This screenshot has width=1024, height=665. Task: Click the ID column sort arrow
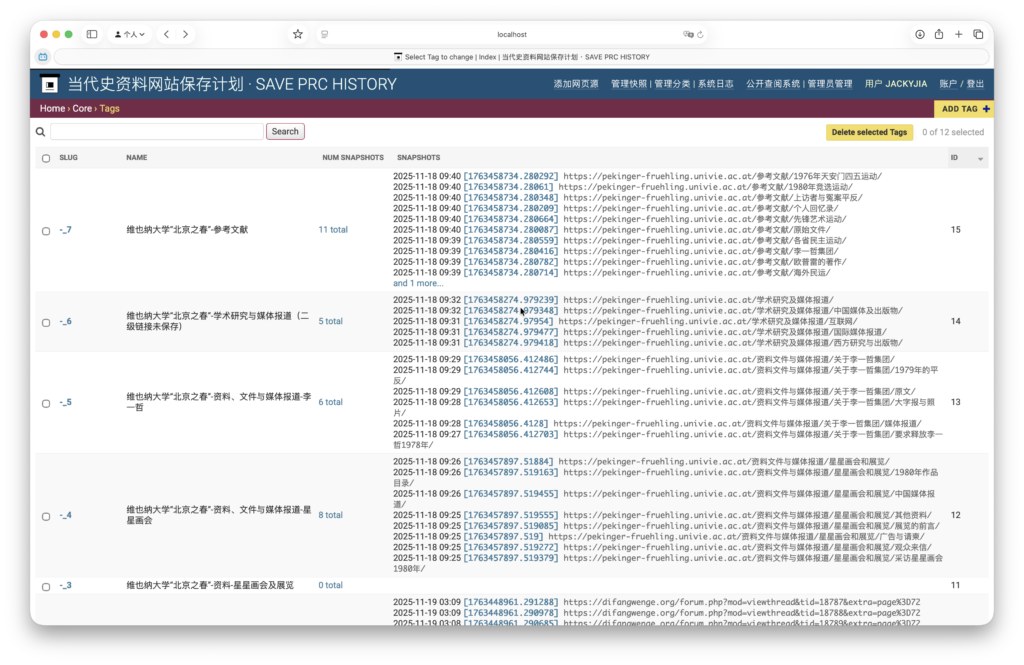pos(980,159)
